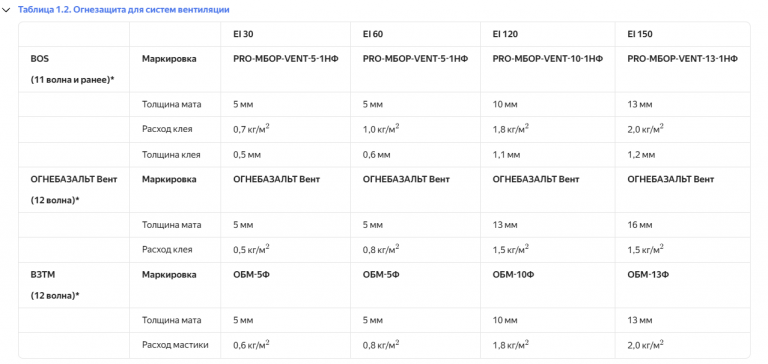Select the Расход мастики row label
The image size is (768, 364).
175,345
